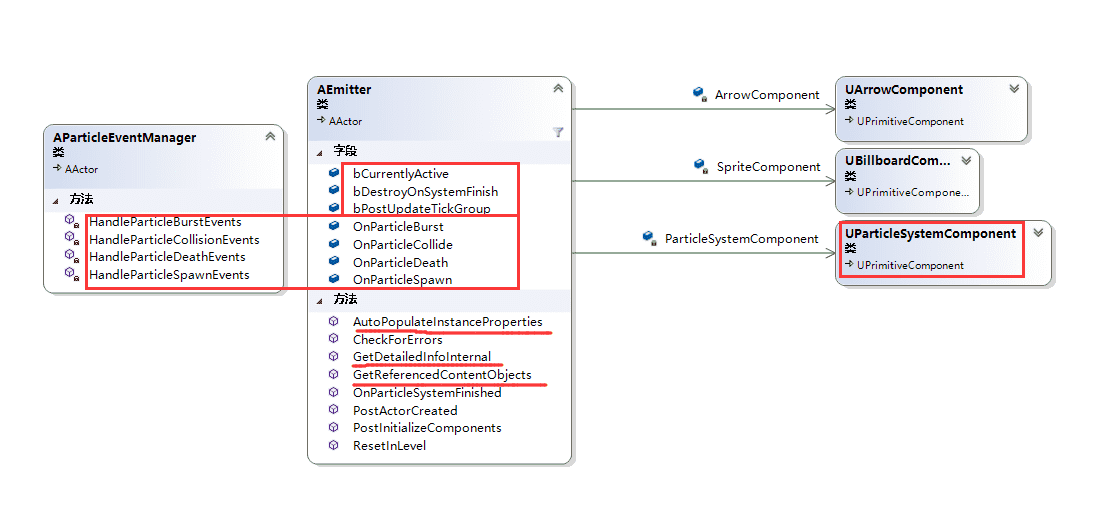
Task: Select the GetReferencedContentObjects method
Action: click(x=442, y=375)
